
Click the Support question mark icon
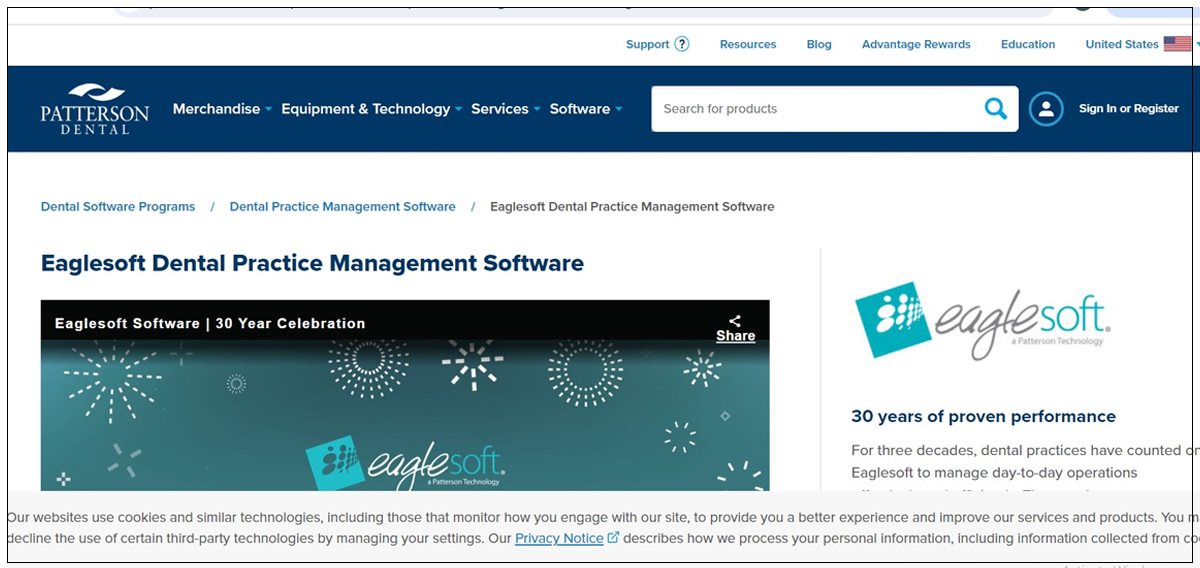(682, 44)
